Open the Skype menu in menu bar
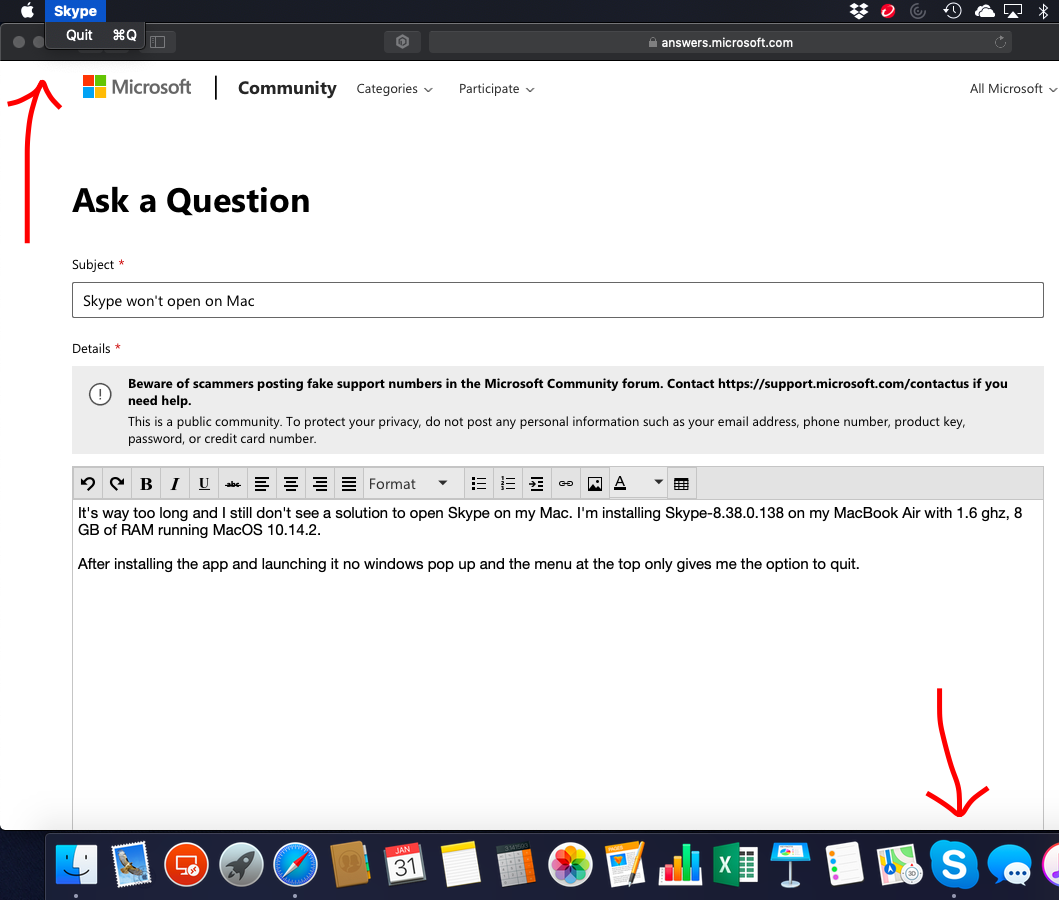 75,11
